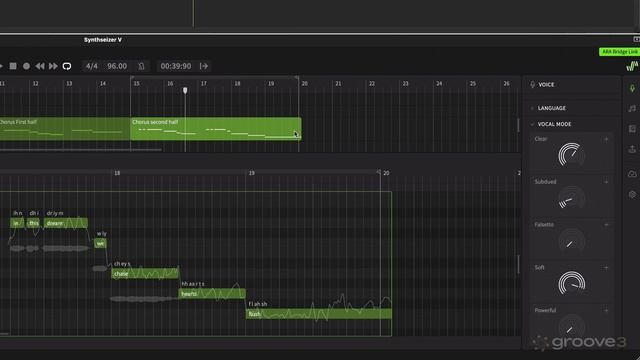Image resolution: width=640 pixels, height=360 pixels.
Task: Adjust the Clear vocal mode knob
Action: pos(571,155)
